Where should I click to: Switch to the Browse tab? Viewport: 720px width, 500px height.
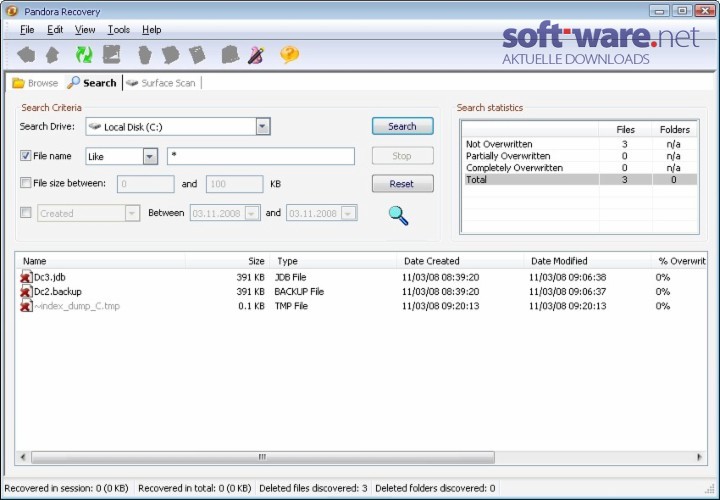pos(35,83)
